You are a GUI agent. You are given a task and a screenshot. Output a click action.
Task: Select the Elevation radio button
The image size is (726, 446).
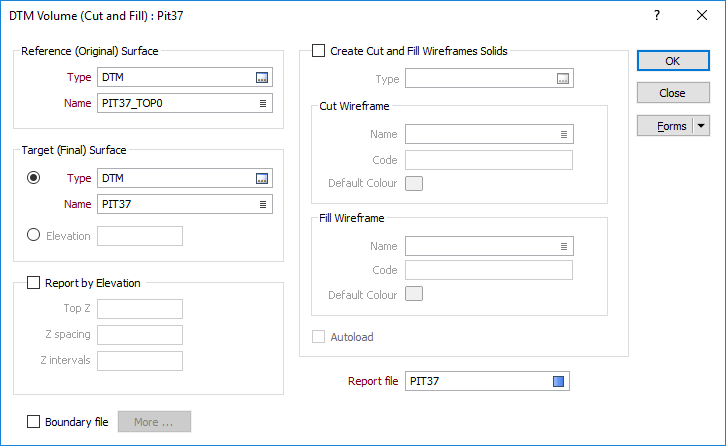(x=33, y=235)
